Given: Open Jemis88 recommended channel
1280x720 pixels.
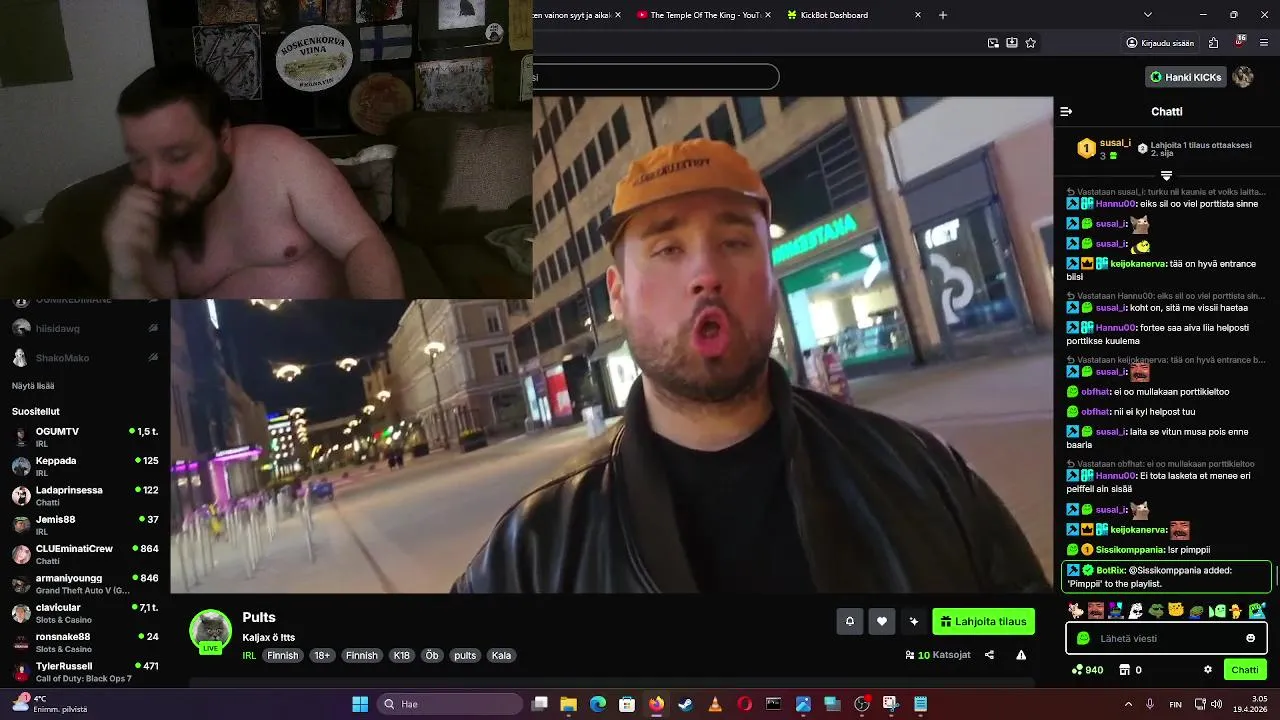Looking at the screenshot, I should (85, 525).
